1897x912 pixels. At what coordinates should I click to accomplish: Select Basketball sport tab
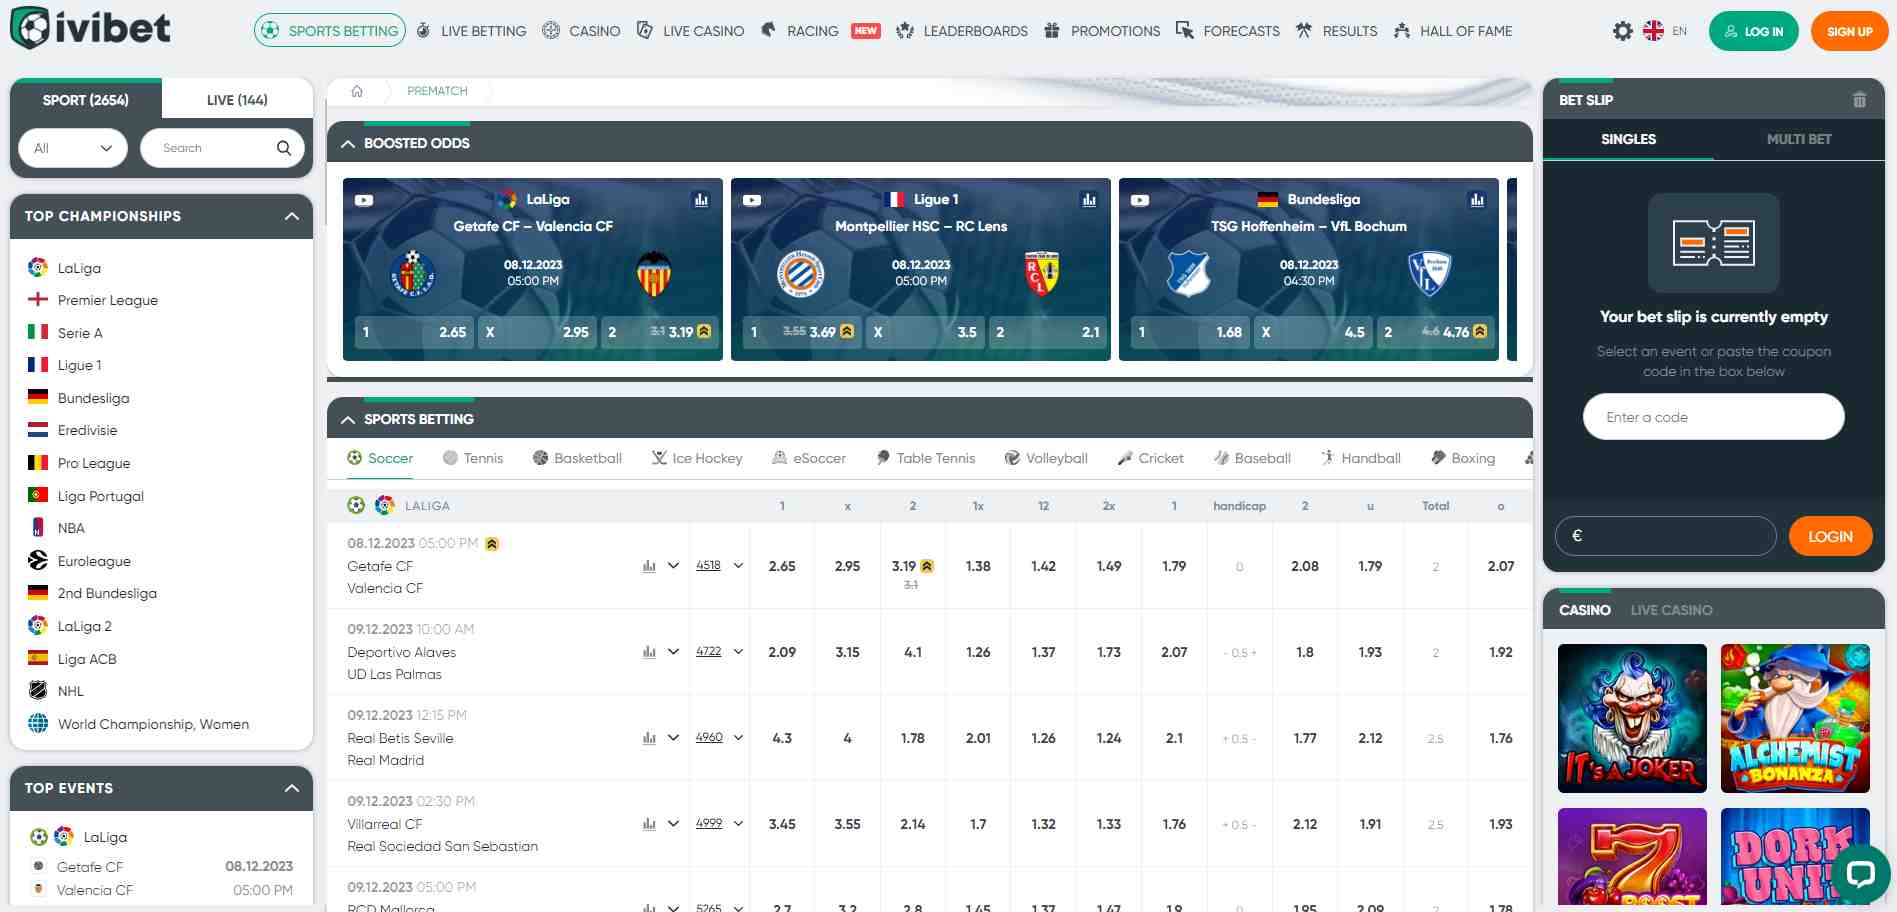coord(577,458)
